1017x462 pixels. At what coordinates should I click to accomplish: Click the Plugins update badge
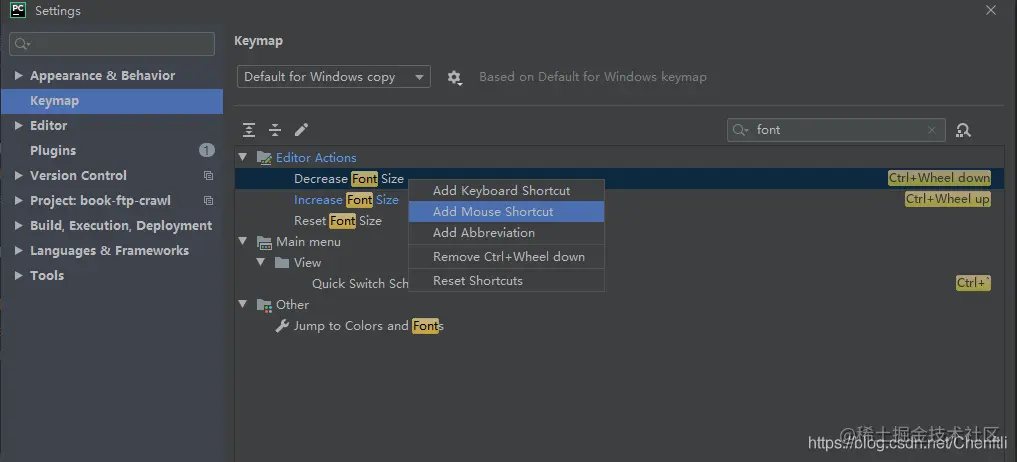[x=207, y=151]
